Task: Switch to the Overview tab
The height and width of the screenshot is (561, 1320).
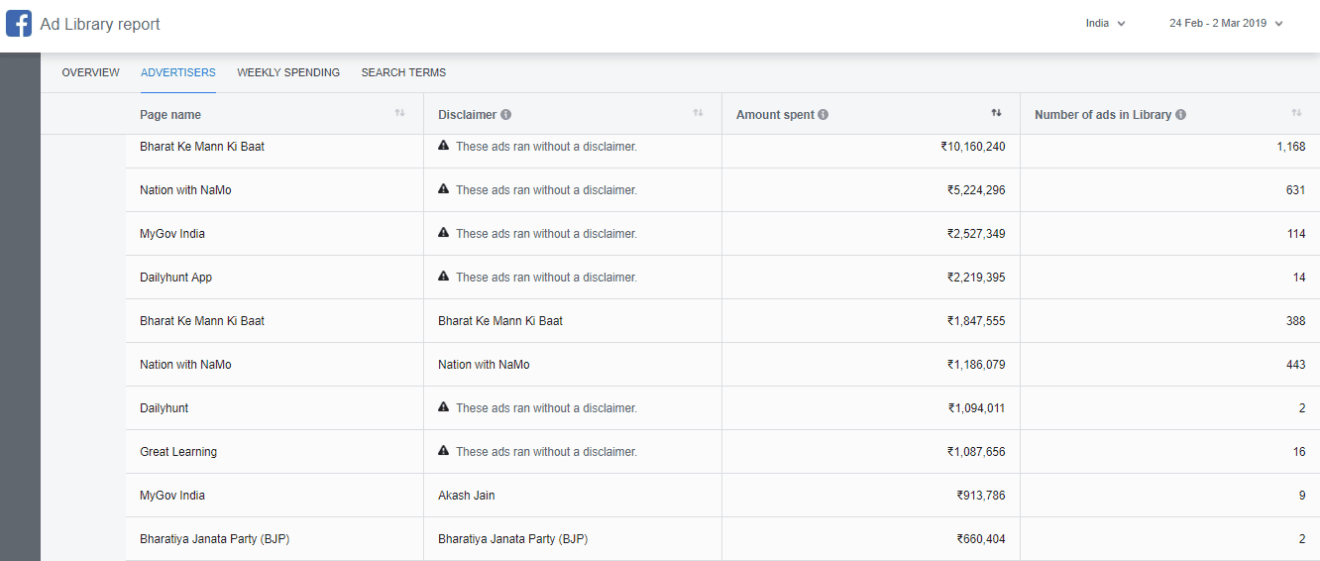Action: (x=91, y=73)
